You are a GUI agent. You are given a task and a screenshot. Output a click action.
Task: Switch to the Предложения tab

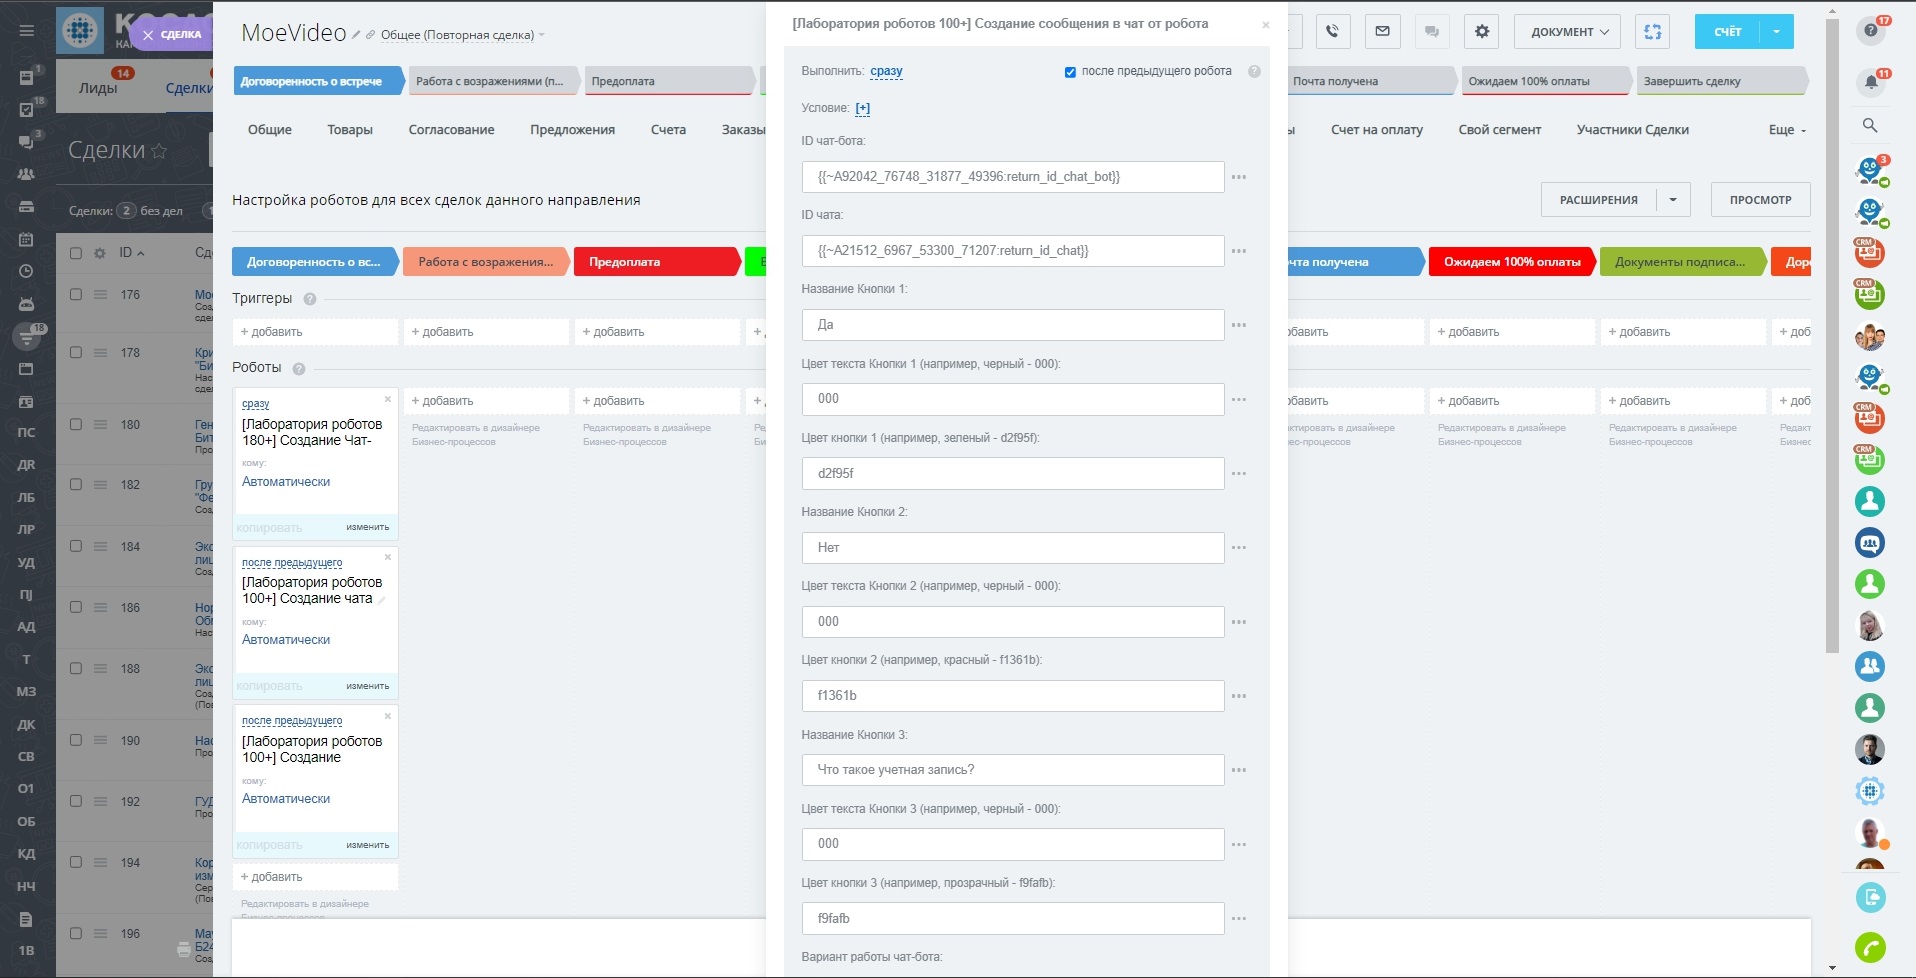coord(572,130)
